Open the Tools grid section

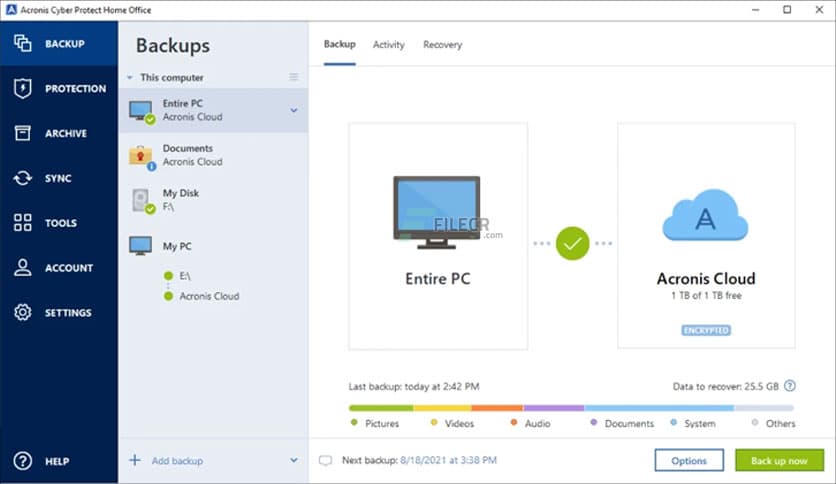pyautogui.click(x=22, y=223)
